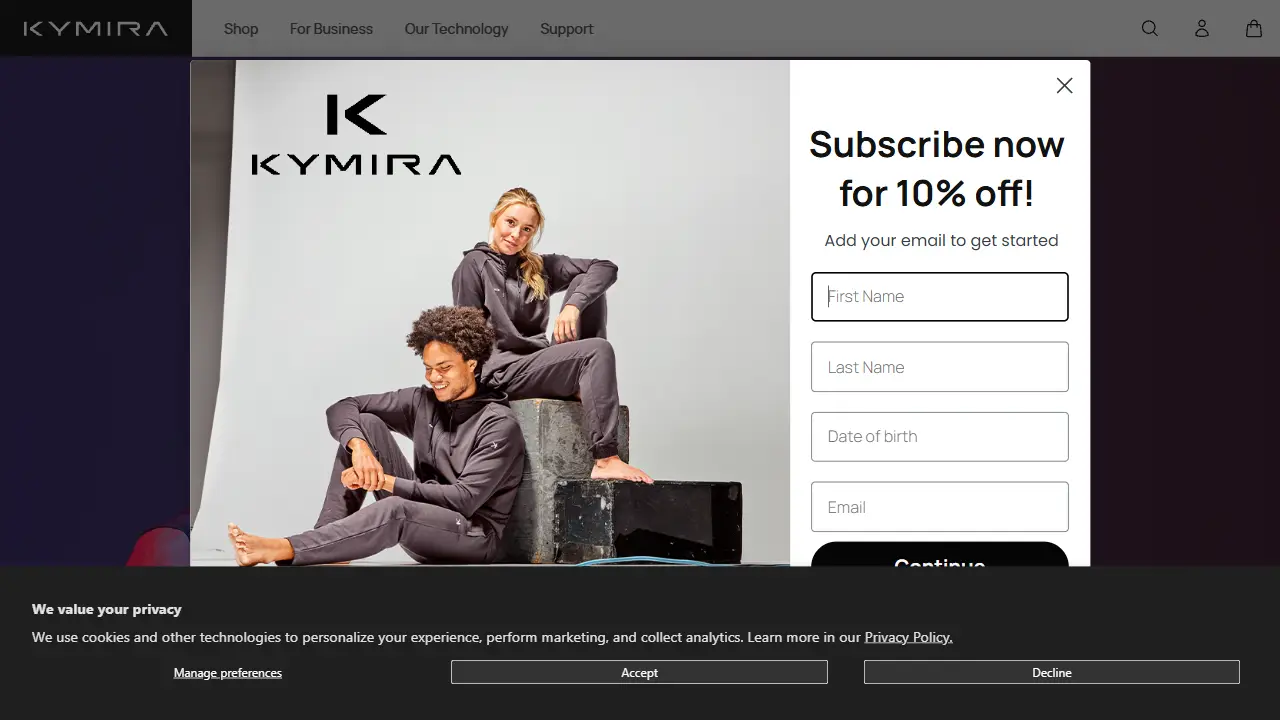Click the First Name field
The height and width of the screenshot is (720, 1280).
coord(939,296)
